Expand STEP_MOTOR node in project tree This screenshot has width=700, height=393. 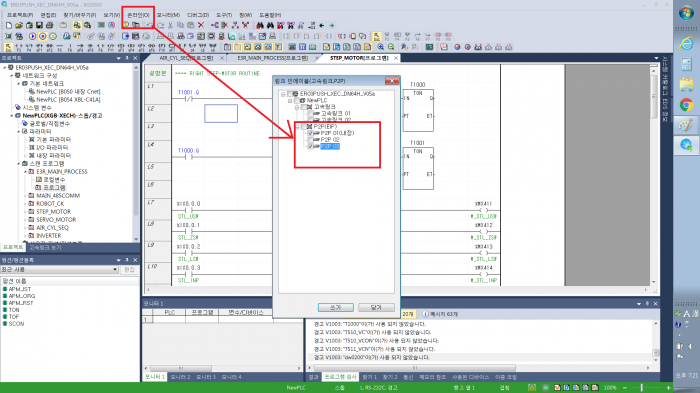(25, 212)
